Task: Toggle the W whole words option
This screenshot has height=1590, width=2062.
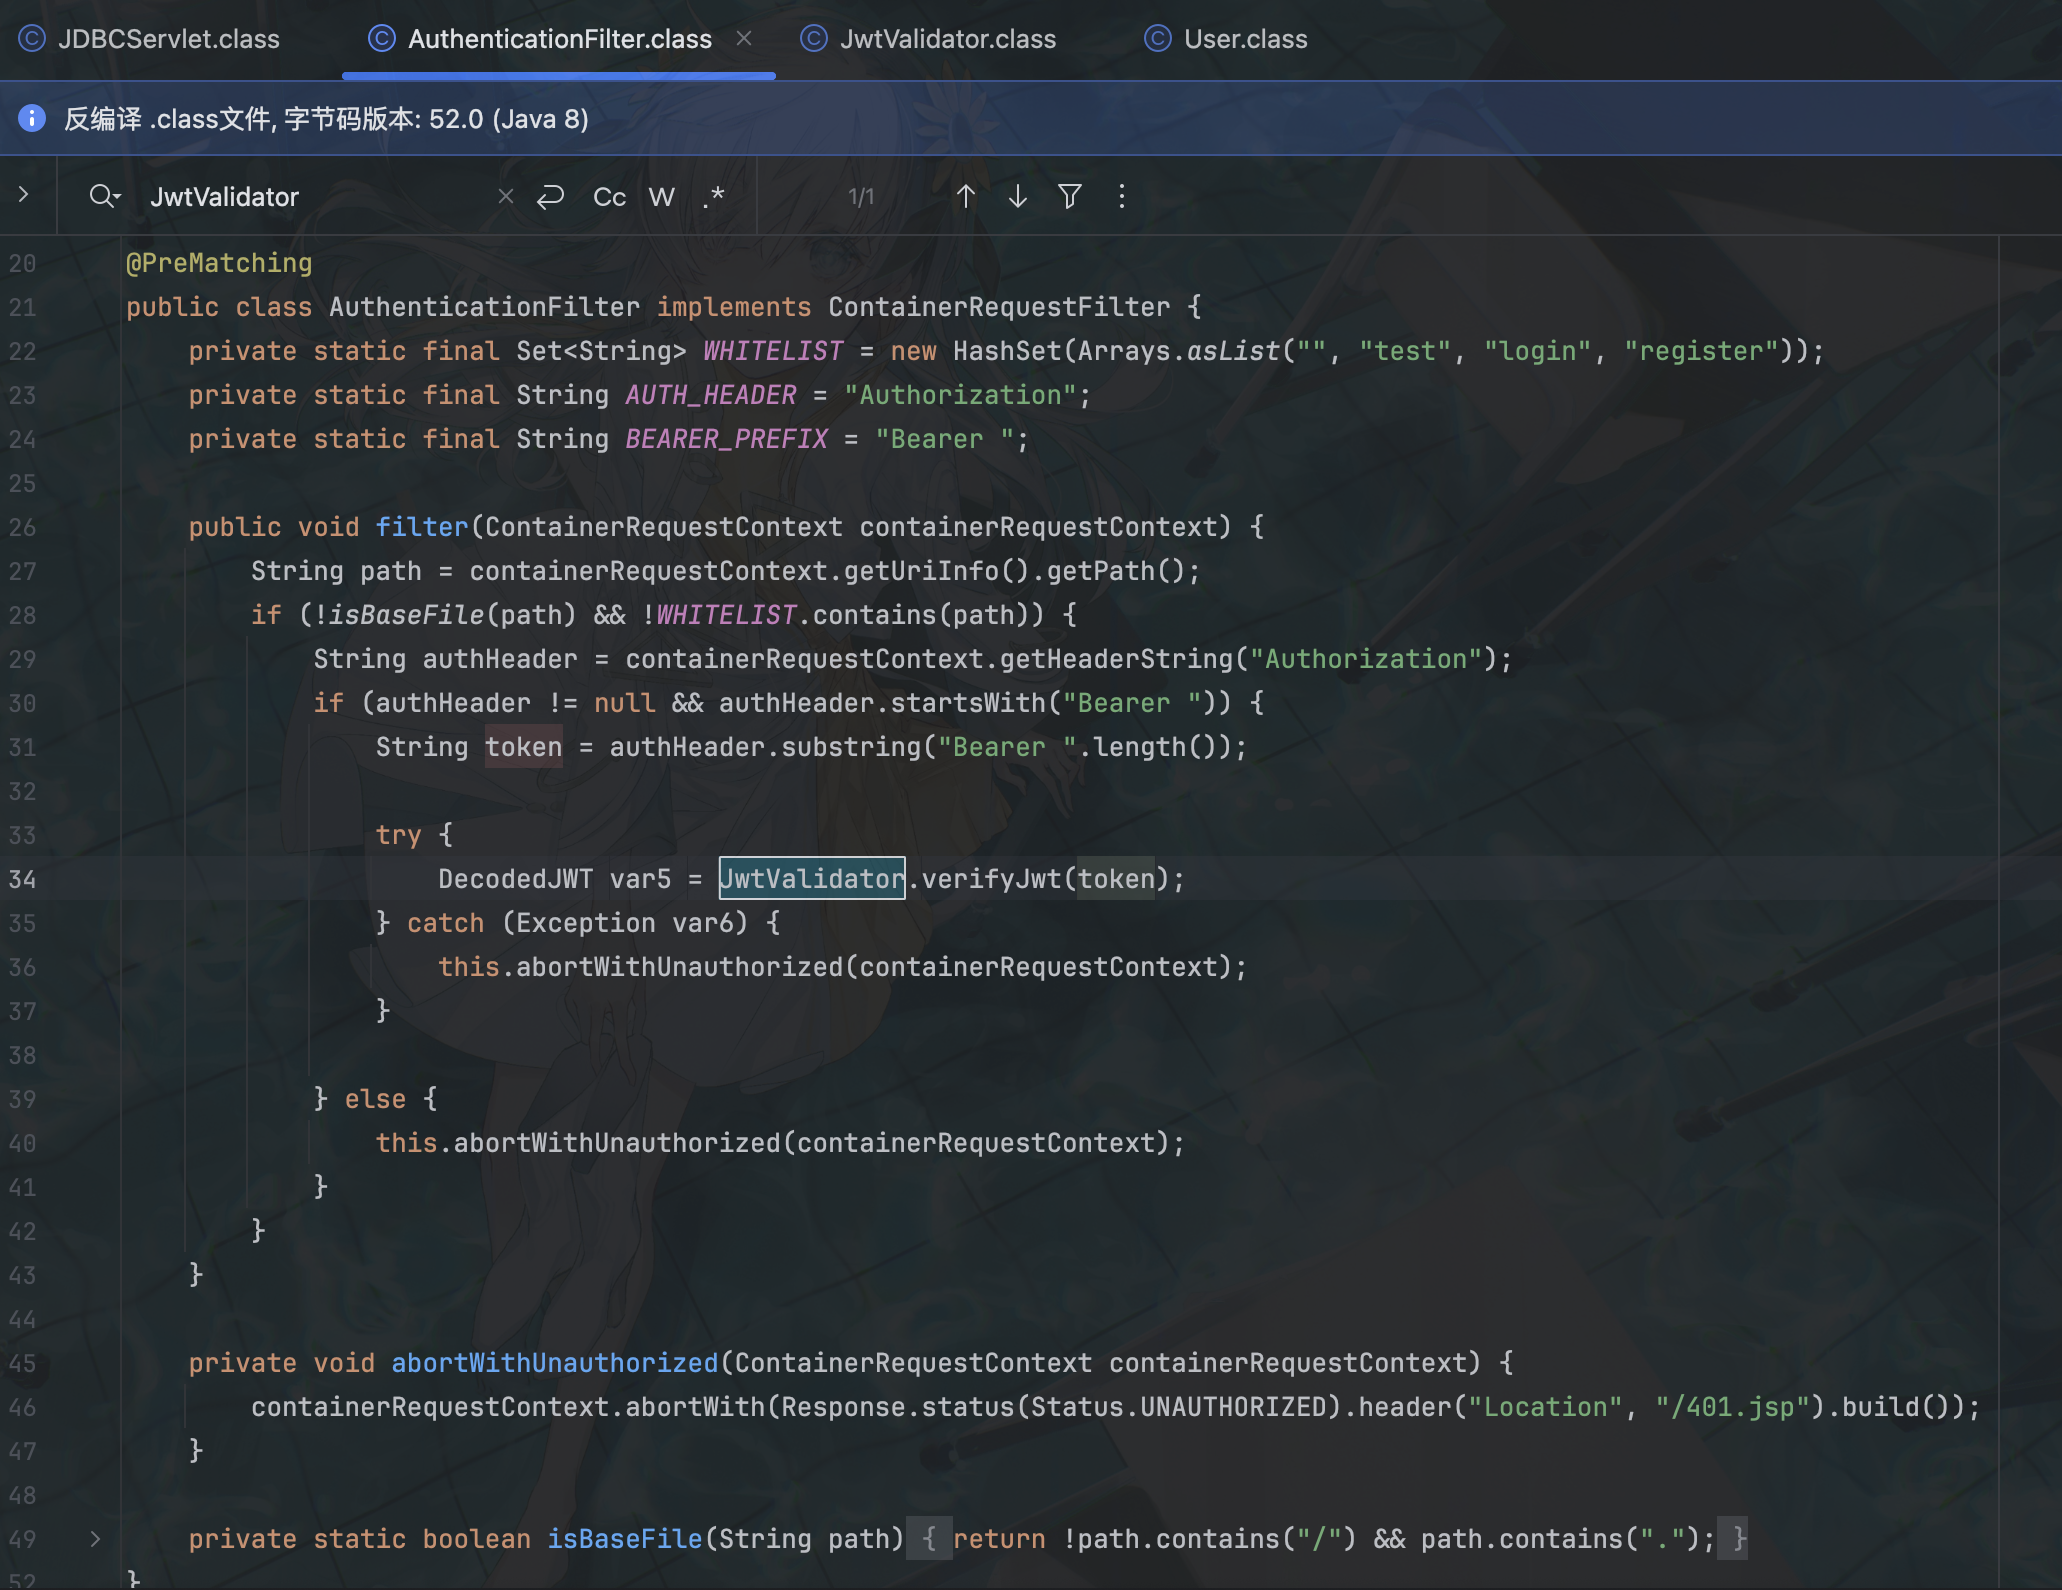Action: pyautogui.click(x=661, y=197)
